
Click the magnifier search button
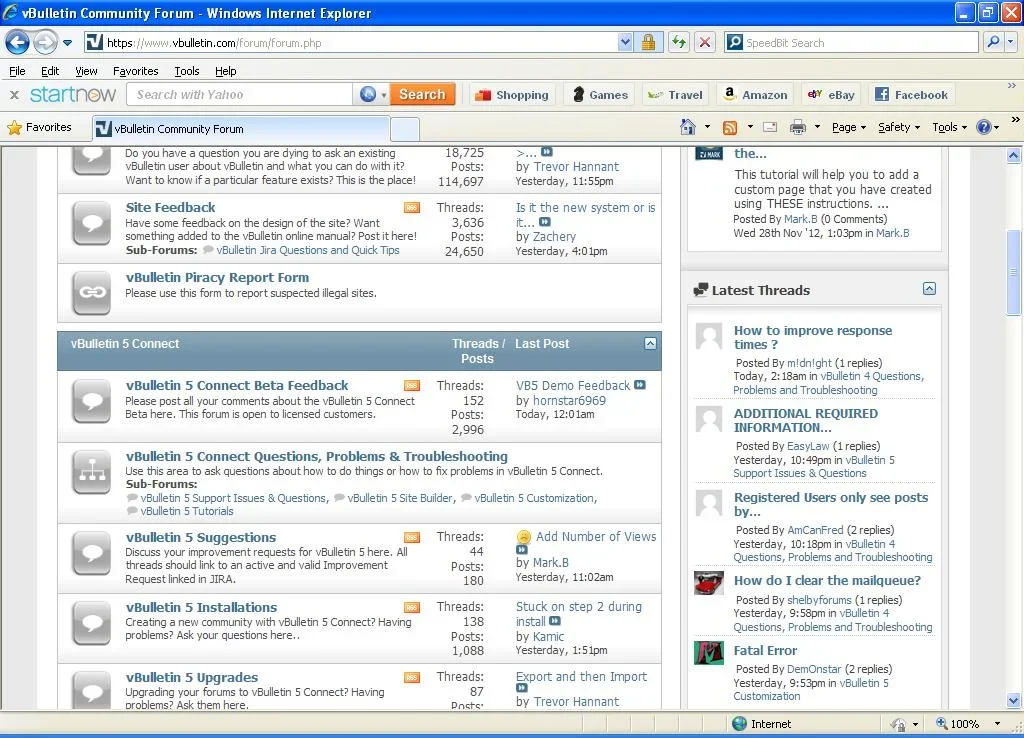click(x=993, y=42)
